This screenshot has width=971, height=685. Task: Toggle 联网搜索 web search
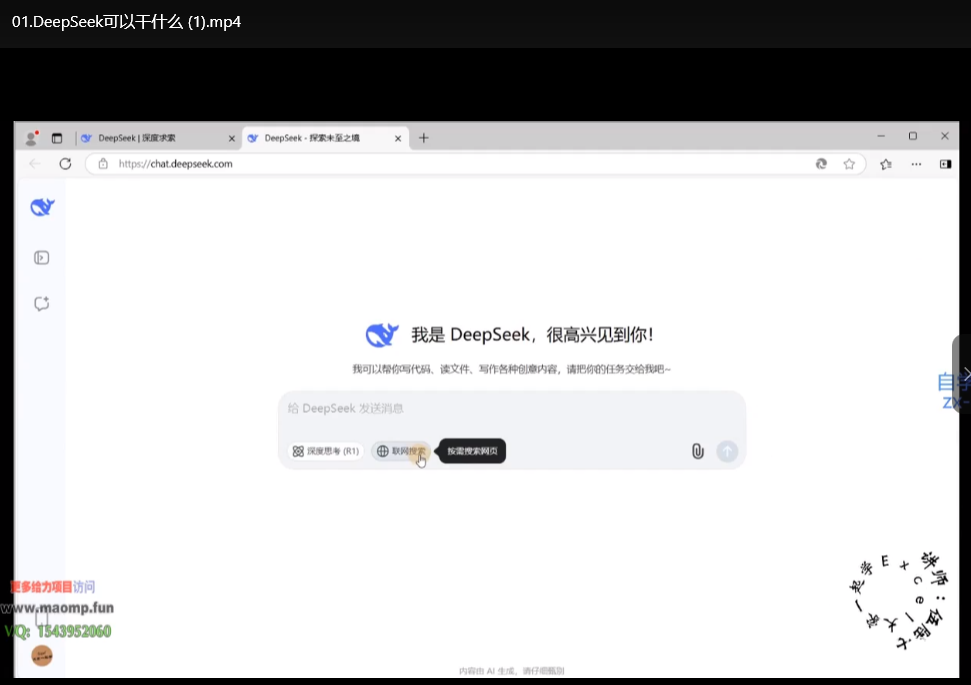pos(401,451)
